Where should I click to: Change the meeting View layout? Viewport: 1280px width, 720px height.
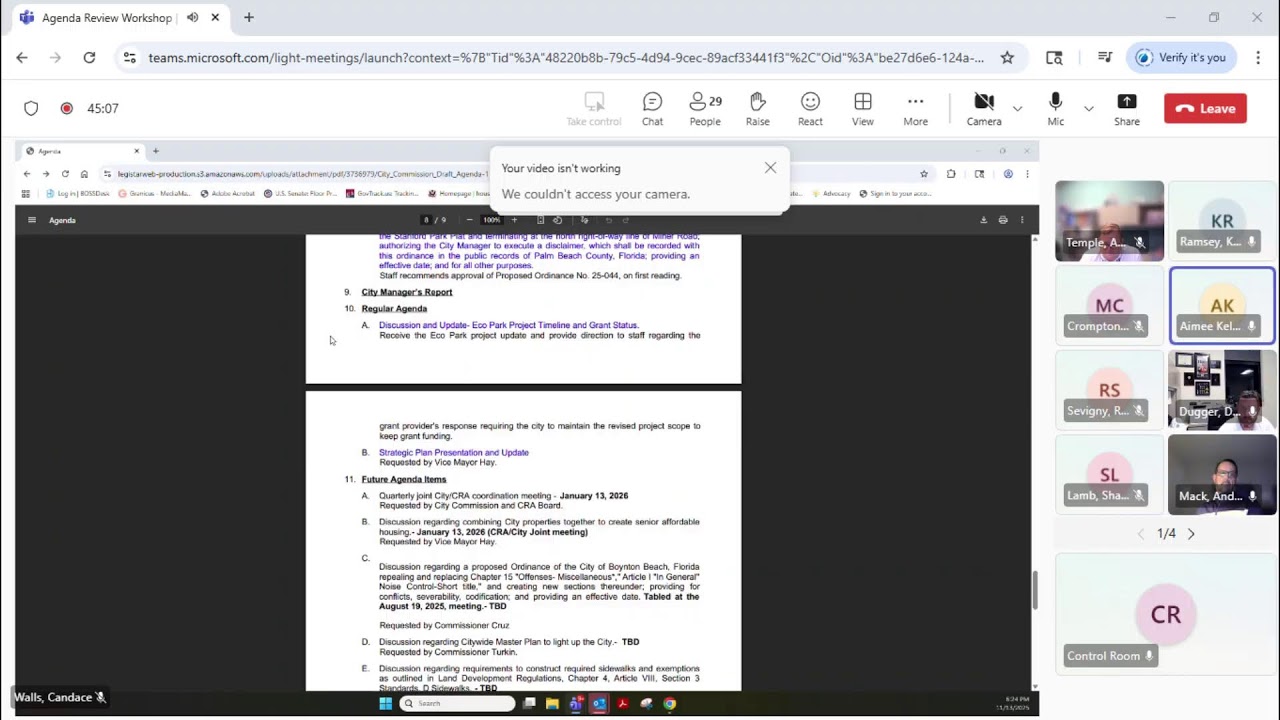862,109
